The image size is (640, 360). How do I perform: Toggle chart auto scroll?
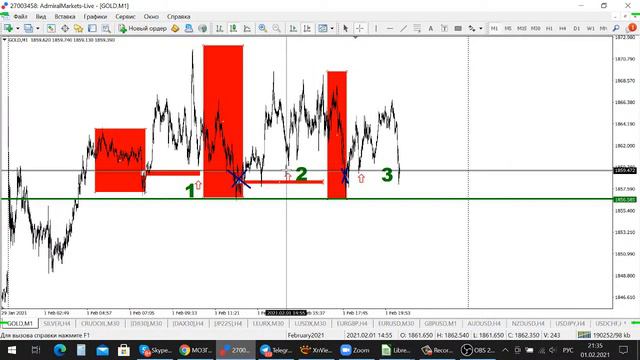(293, 28)
